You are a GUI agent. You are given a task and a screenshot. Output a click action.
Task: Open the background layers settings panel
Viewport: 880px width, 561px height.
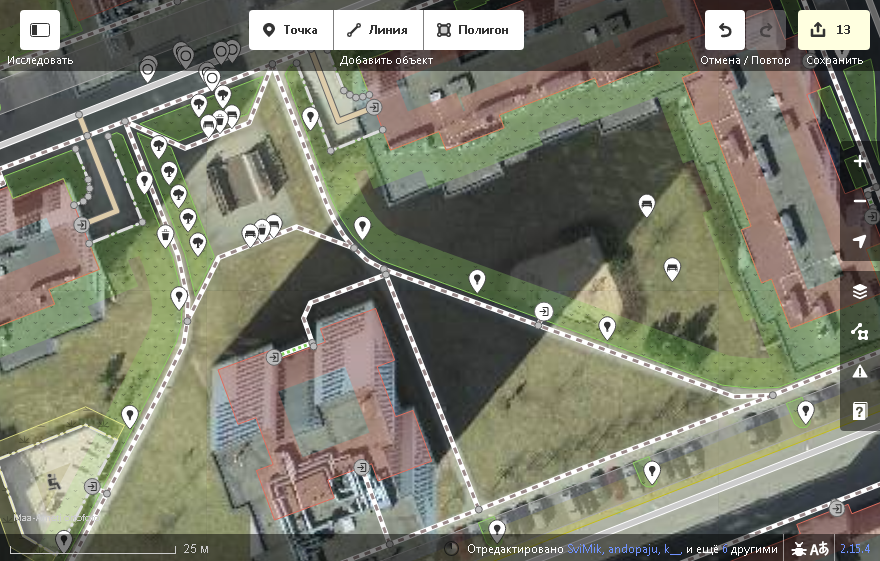coord(860,291)
